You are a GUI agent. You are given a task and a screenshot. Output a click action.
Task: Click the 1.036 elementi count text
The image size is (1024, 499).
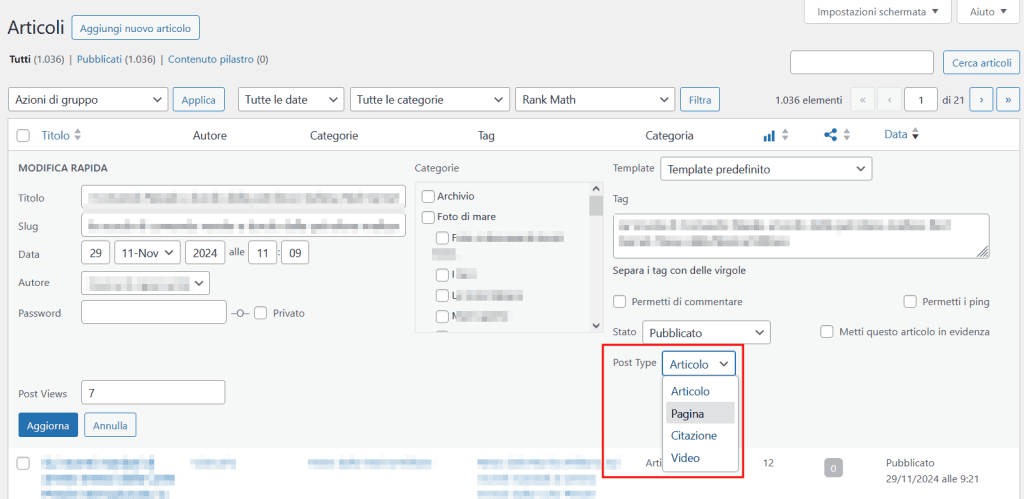[808, 100]
